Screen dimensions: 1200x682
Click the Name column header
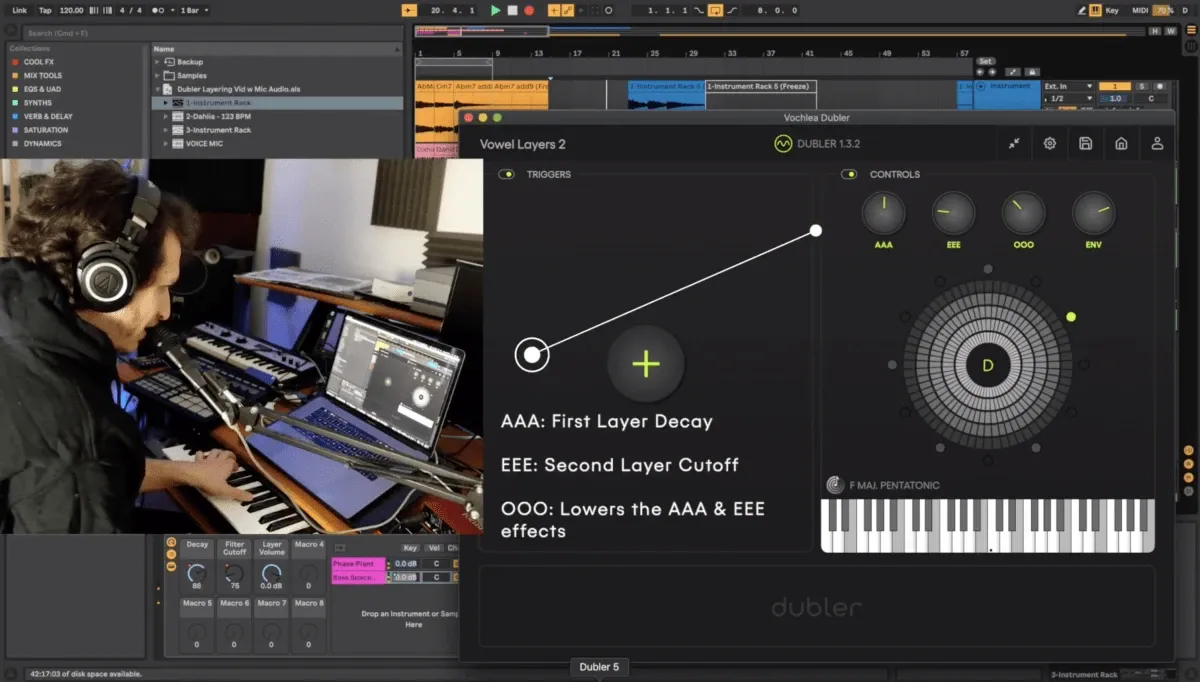tap(278, 48)
